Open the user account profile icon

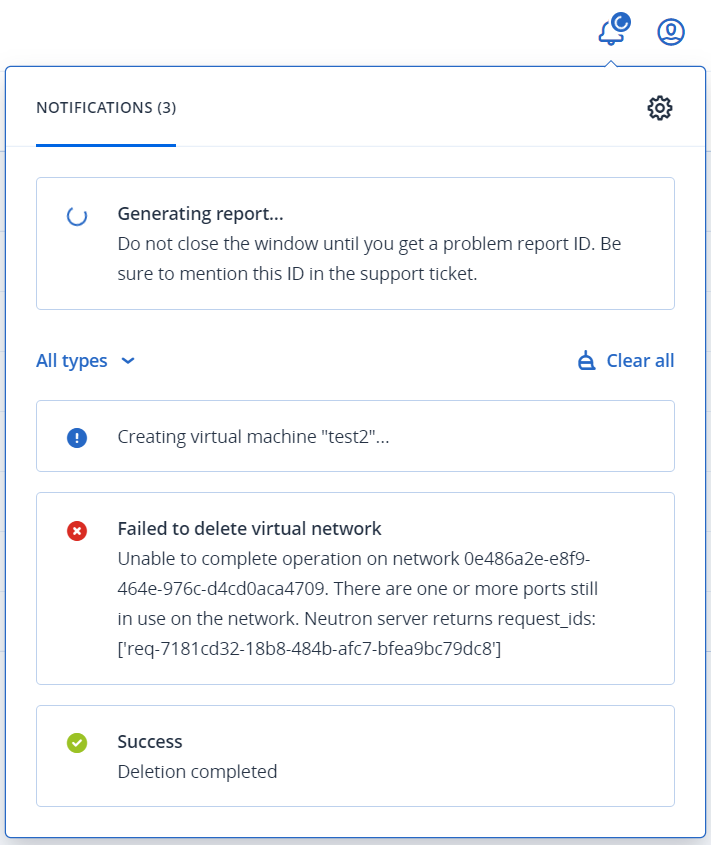pos(671,32)
